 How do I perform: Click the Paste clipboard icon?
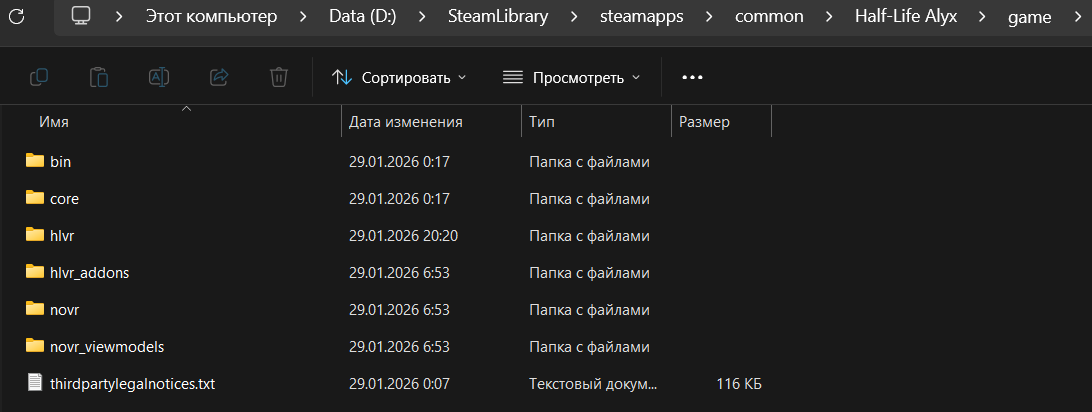[99, 77]
